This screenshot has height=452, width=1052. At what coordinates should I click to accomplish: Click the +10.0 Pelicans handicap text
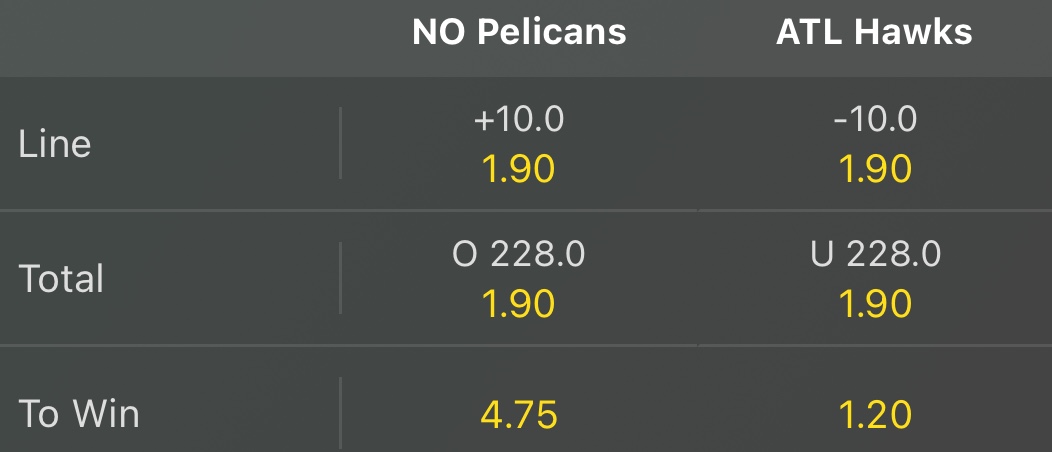pos(519,120)
